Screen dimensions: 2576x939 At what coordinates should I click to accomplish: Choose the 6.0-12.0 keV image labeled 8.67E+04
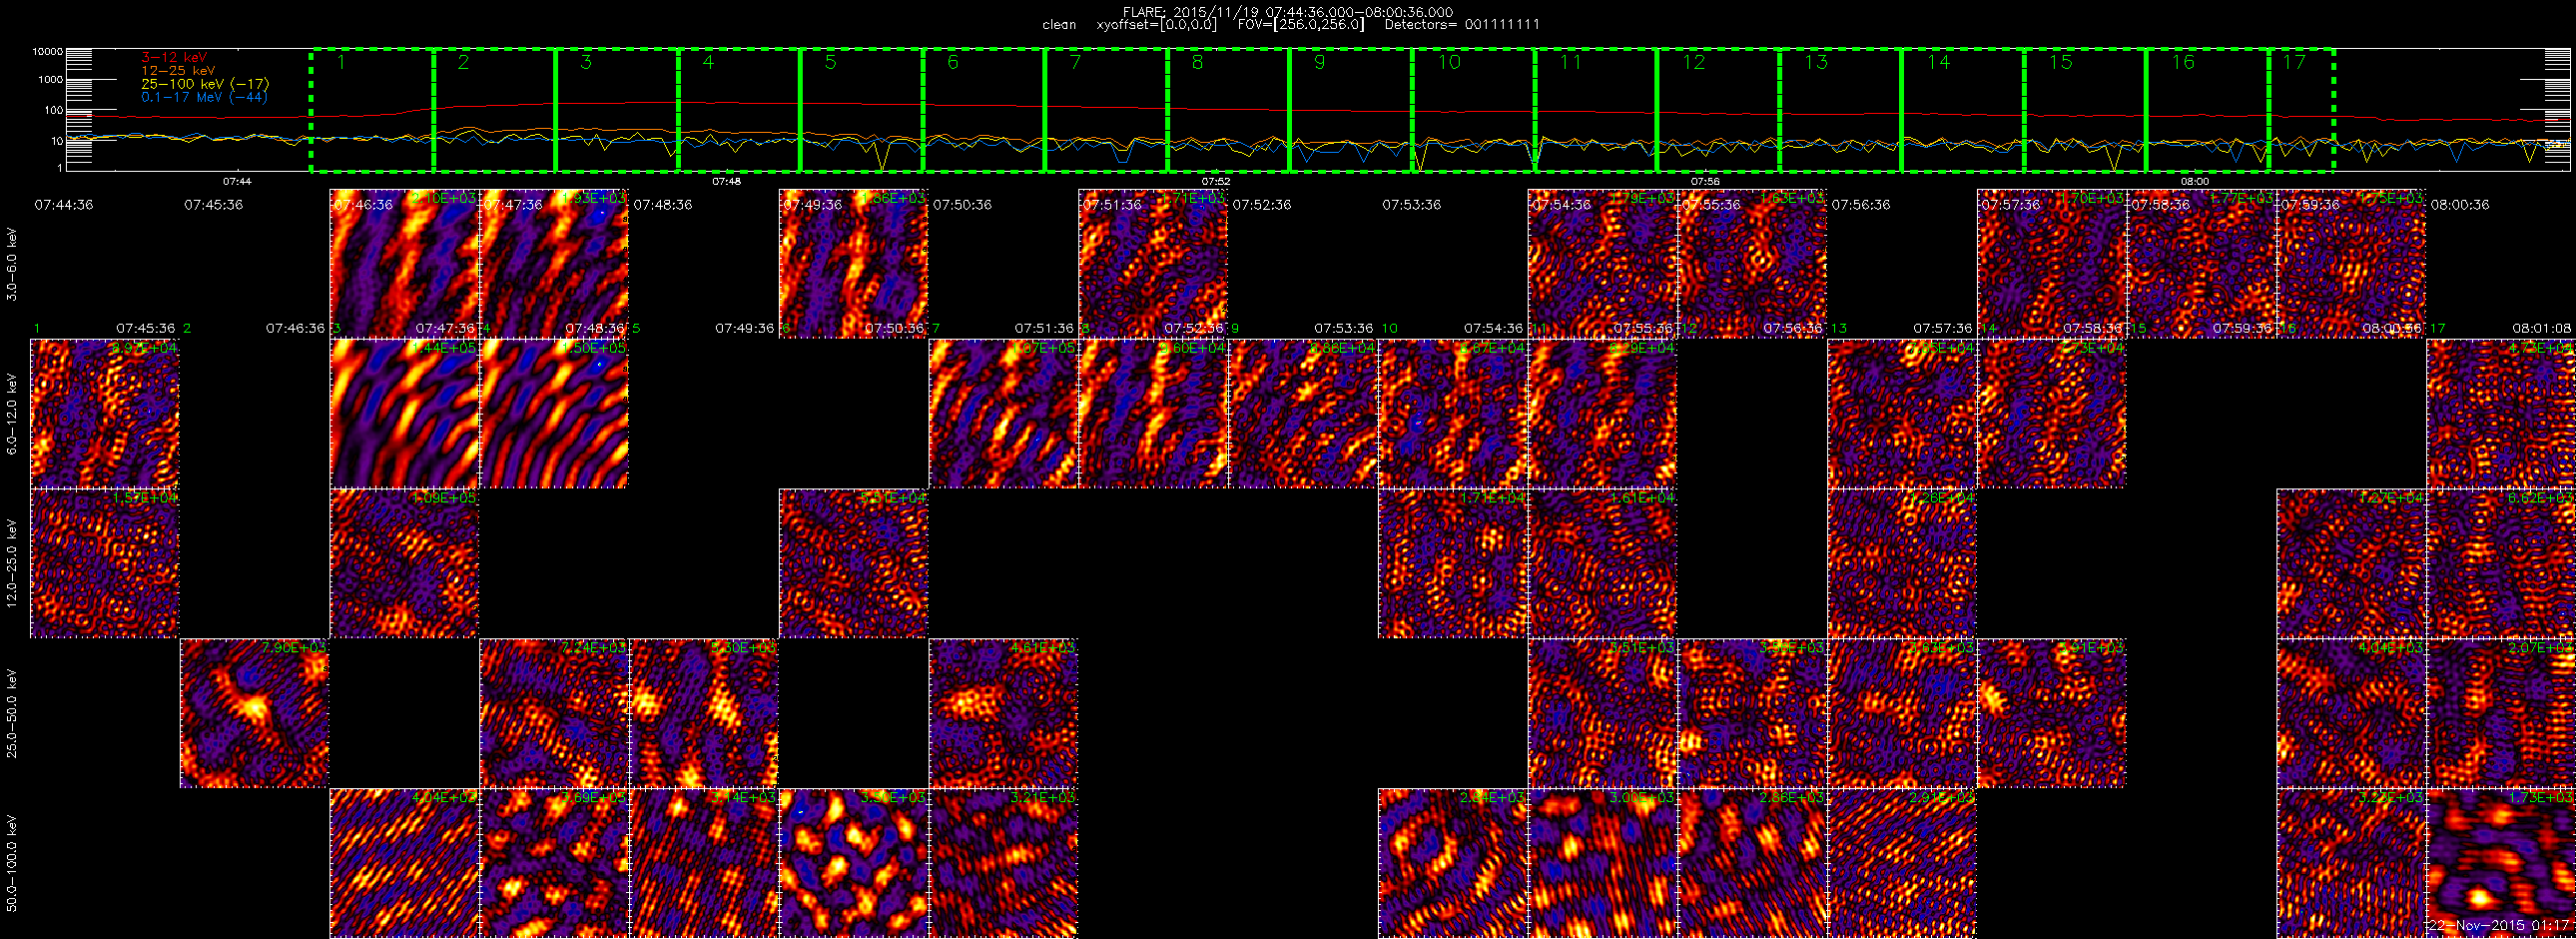1453,413
